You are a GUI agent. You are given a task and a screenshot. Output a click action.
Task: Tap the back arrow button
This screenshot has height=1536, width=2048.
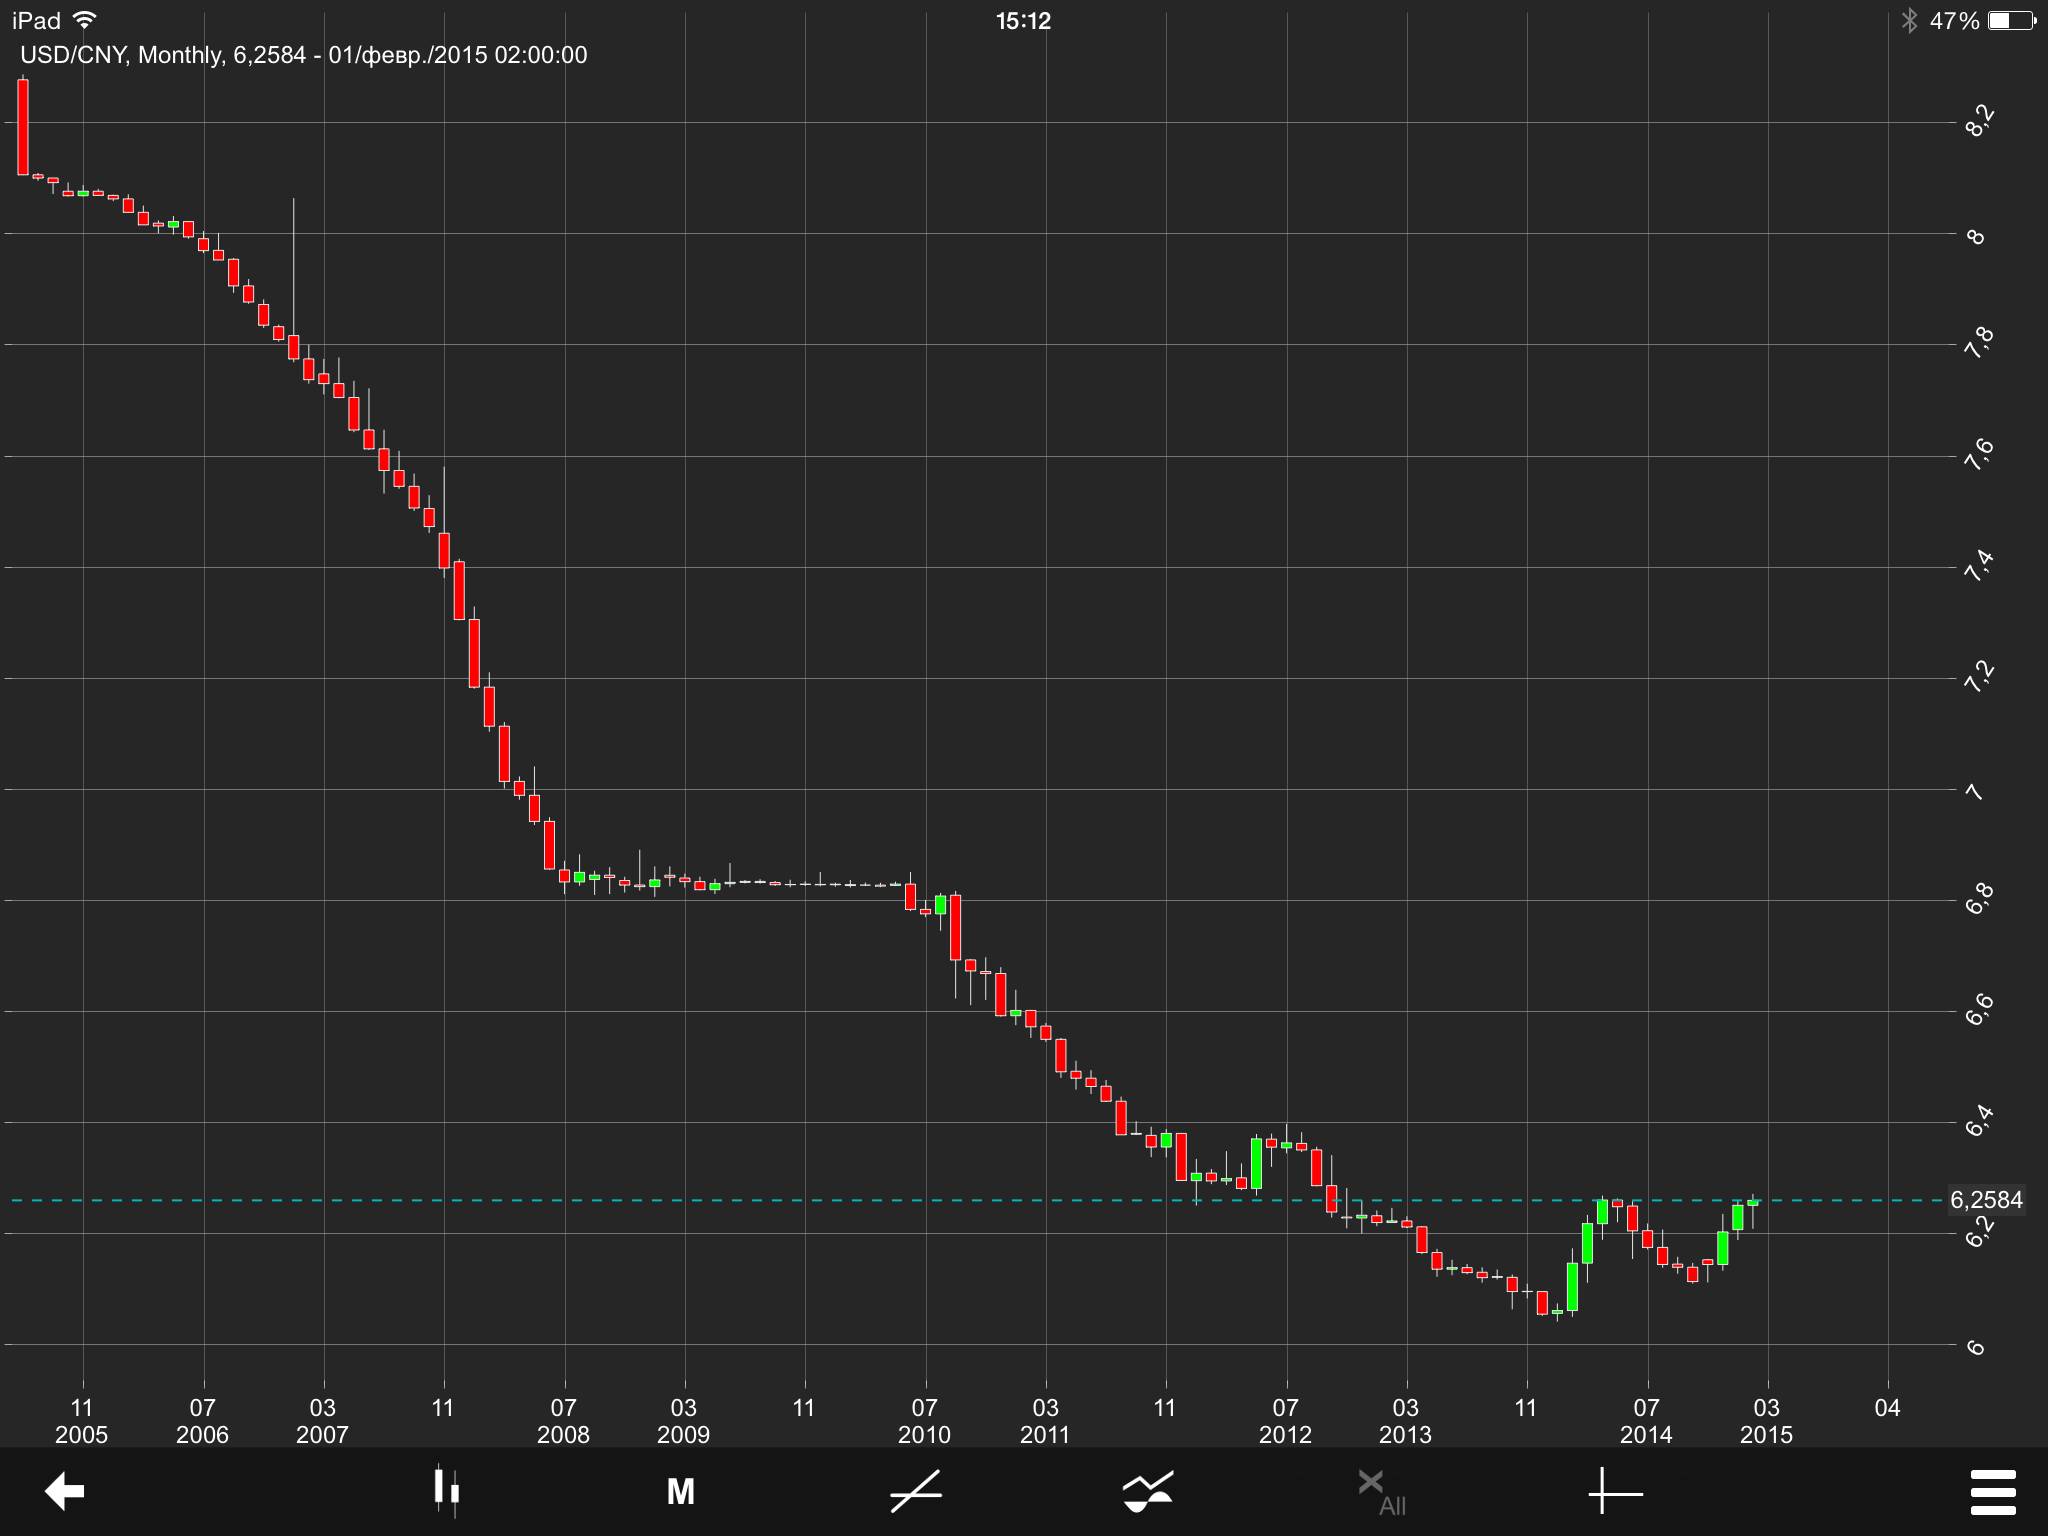click(65, 1491)
